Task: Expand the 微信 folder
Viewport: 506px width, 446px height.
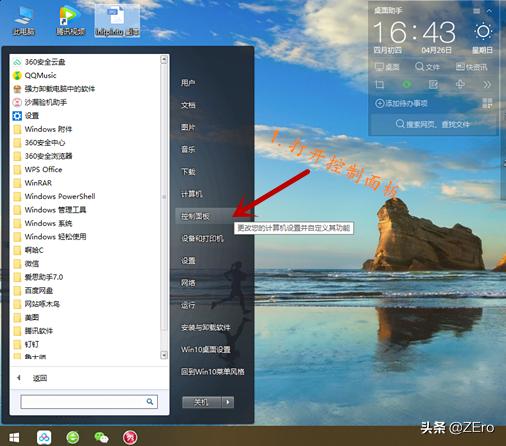Action: click(x=26, y=263)
